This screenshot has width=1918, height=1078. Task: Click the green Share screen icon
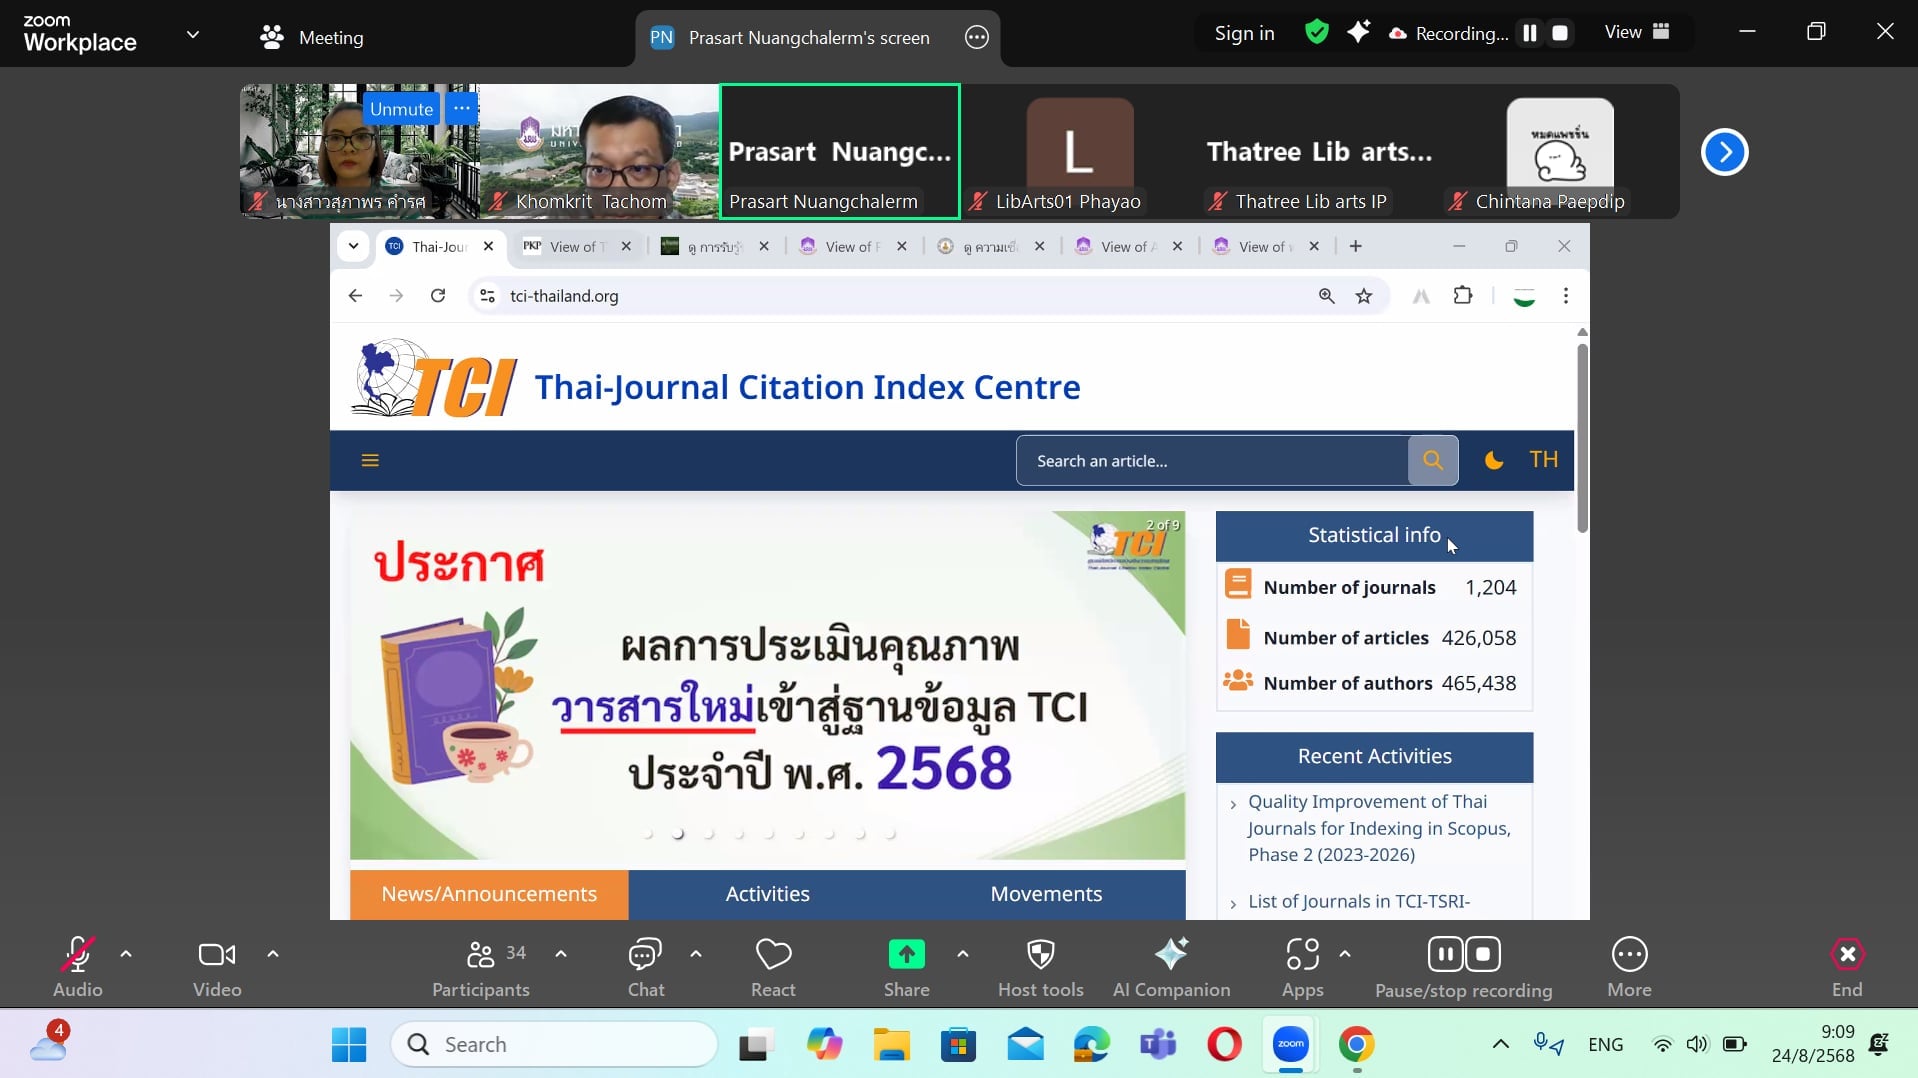pos(906,955)
